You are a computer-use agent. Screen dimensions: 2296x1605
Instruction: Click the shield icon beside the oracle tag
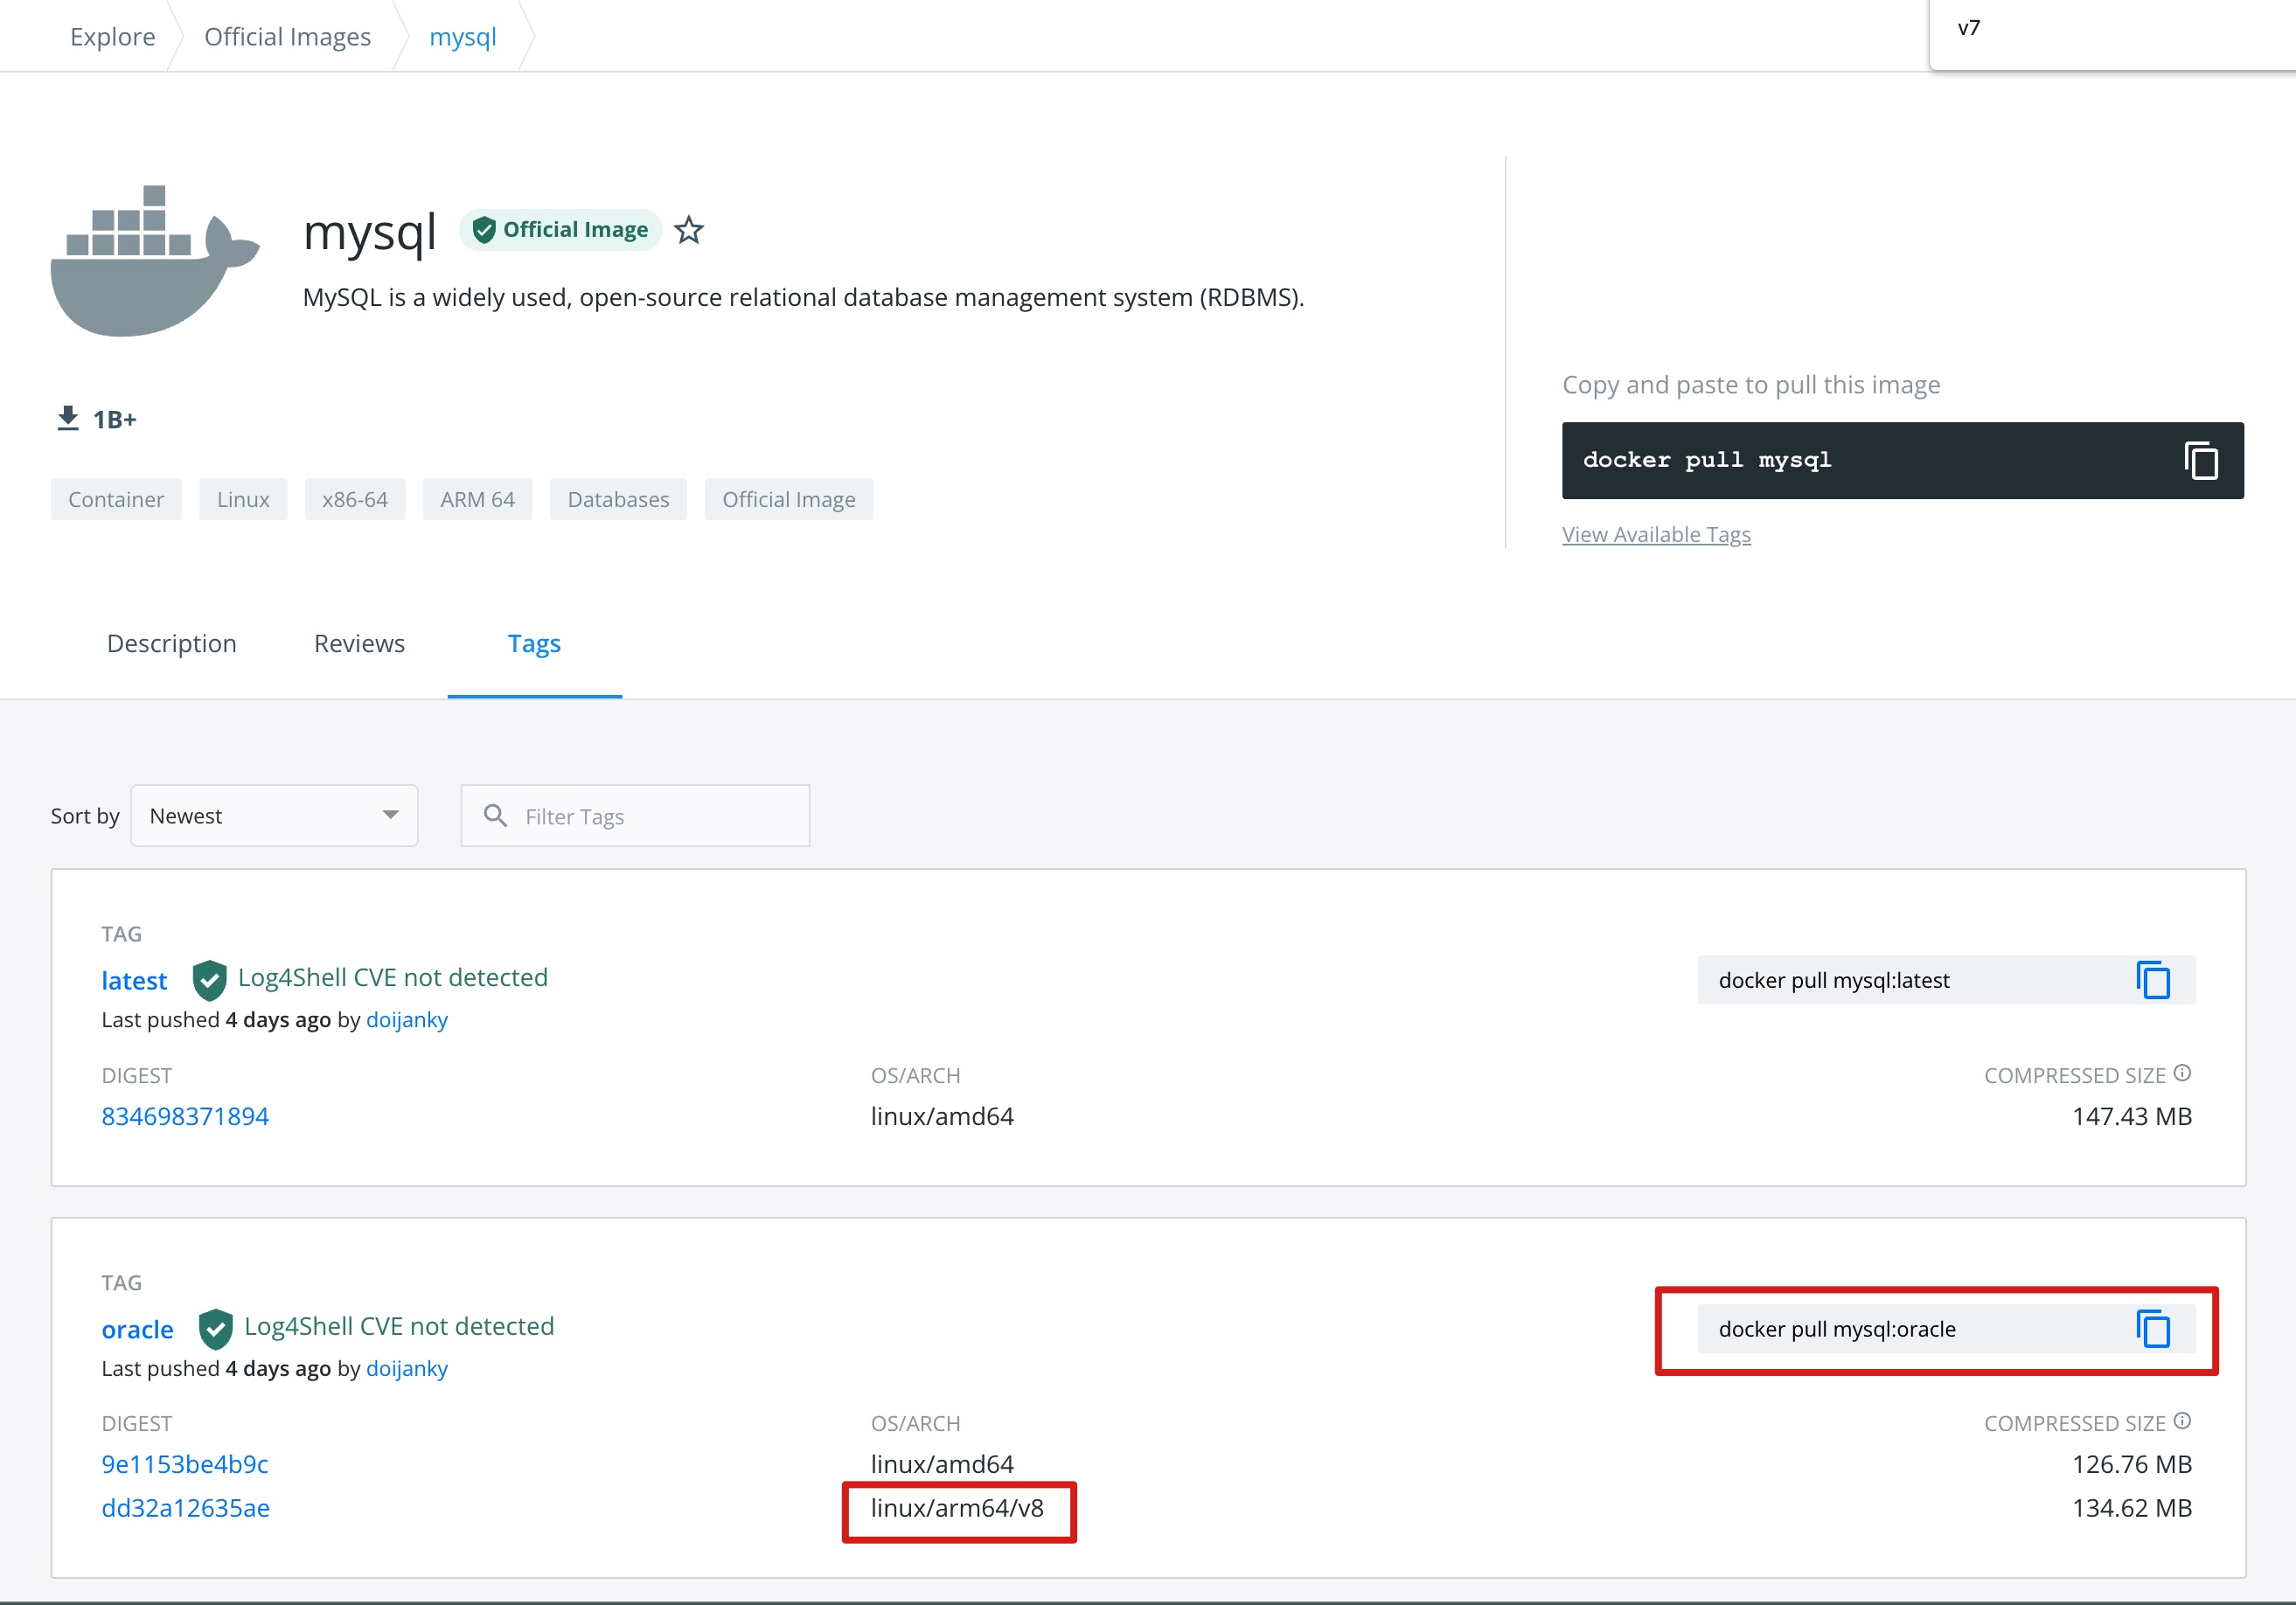[215, 1329]
